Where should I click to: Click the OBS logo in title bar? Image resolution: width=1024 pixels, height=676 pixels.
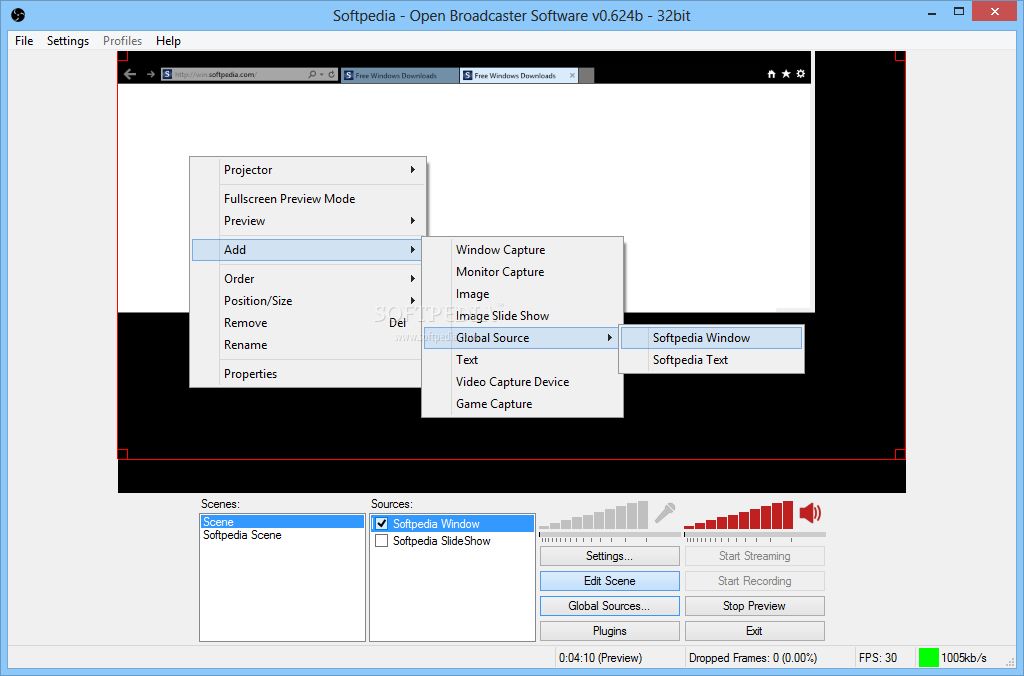point(18,14)
